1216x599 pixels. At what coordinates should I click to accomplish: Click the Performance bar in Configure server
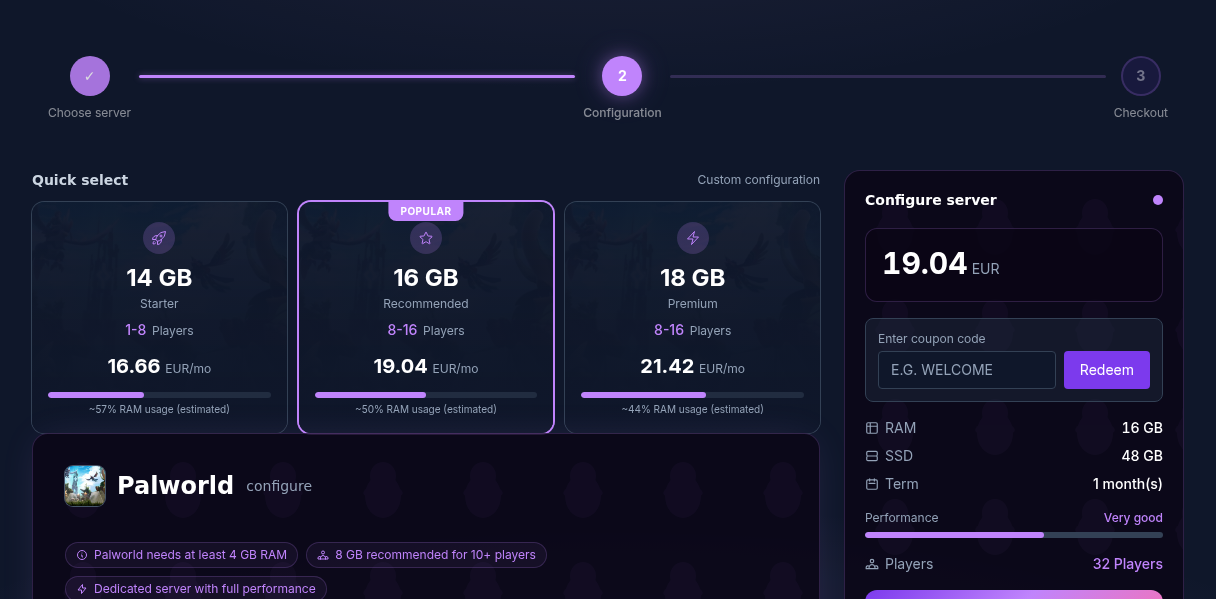[x=1014, y=535]
